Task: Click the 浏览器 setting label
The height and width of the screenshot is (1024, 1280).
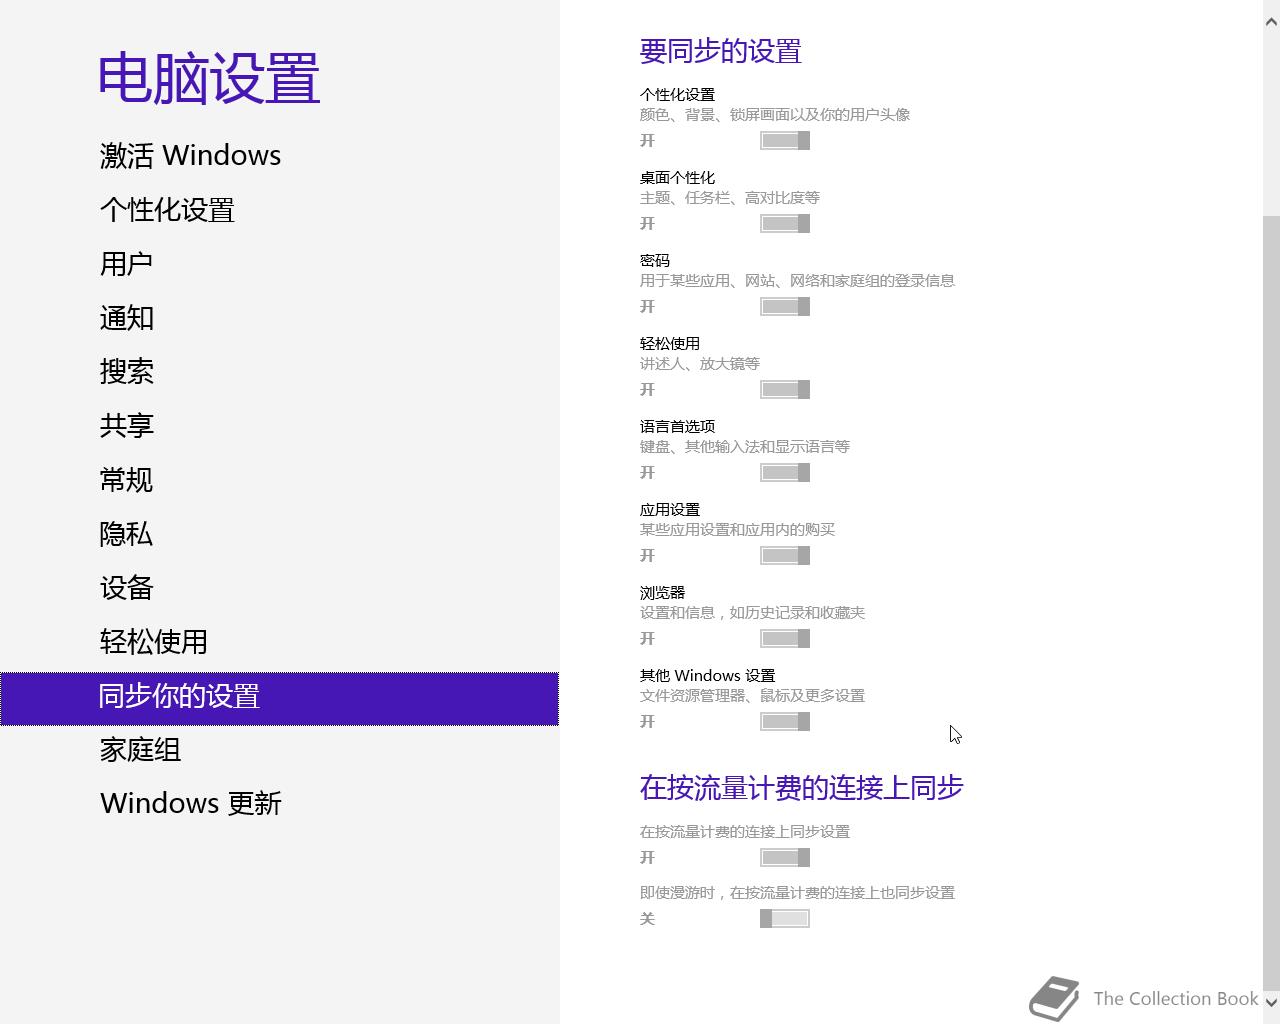Action: click(x=662, y=593)
